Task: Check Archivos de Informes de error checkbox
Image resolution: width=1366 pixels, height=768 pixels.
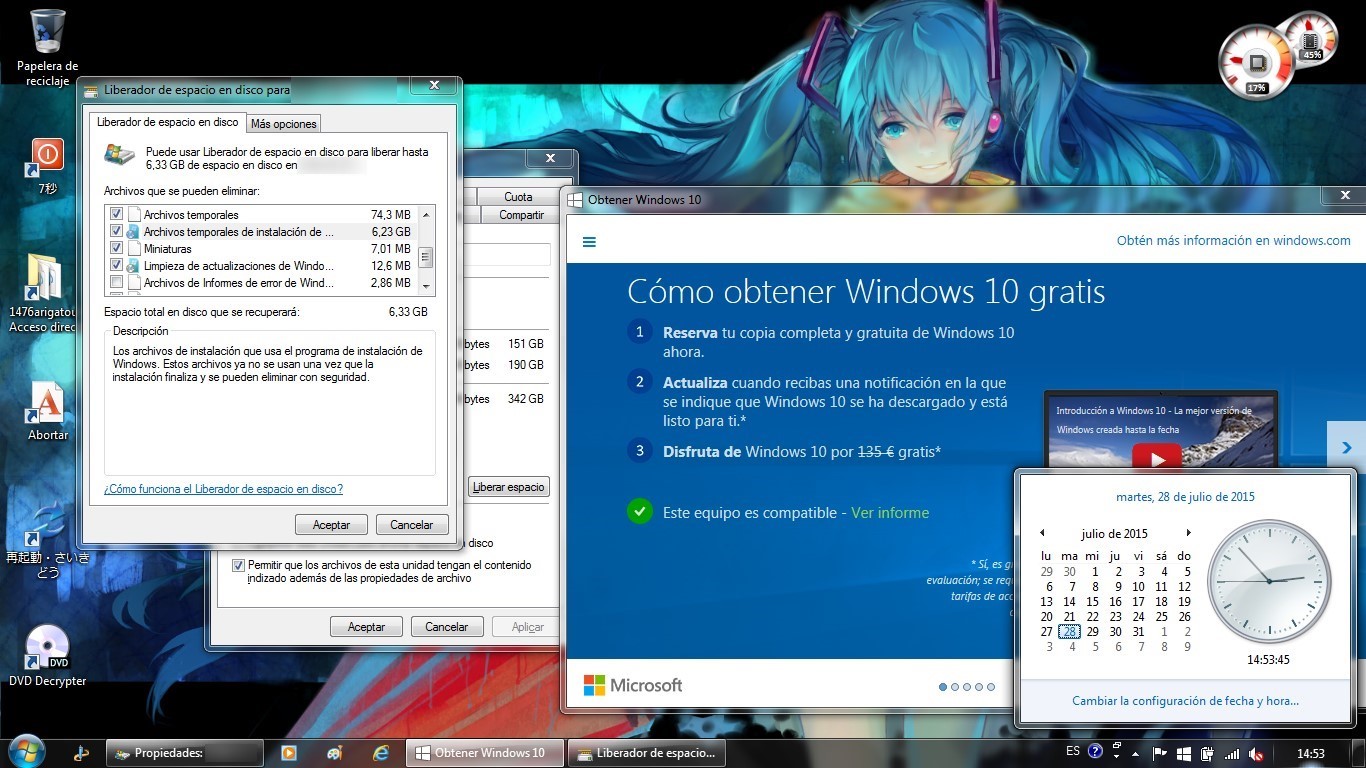Action: [x=117, y=282]
